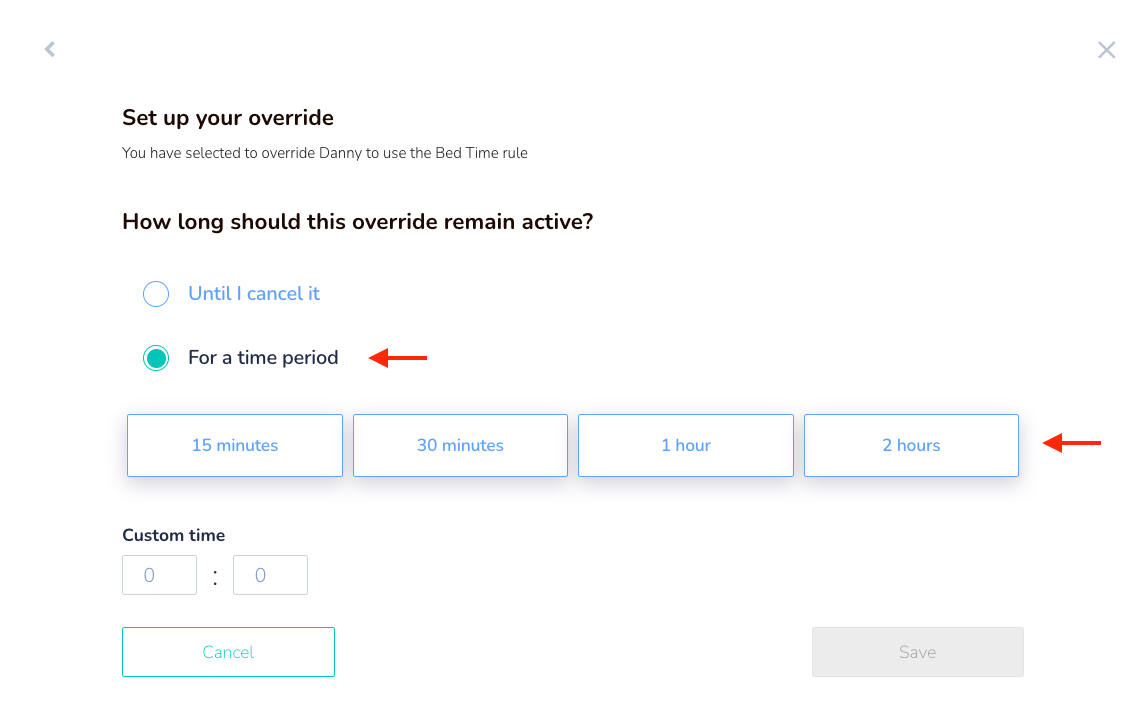The height and width of the screenshot is (721, 1145).
Task: Click the red arrow beside 'For a time period'
Action: [x=398, y=358]
